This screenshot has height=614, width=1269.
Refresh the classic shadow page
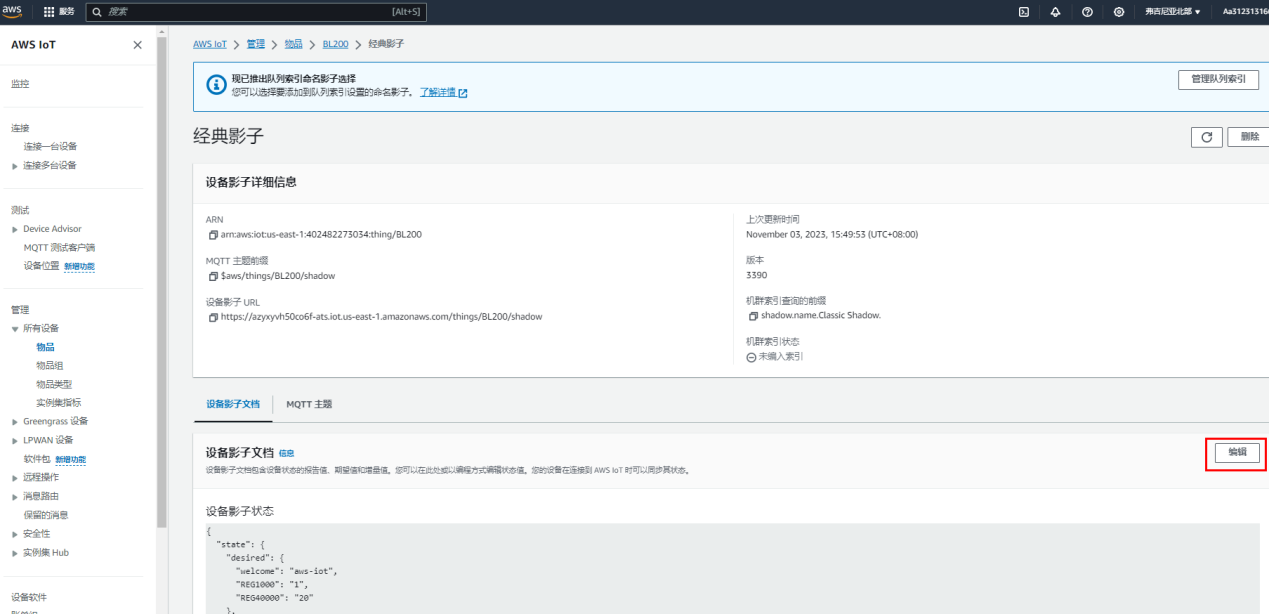coord(1207,137)
